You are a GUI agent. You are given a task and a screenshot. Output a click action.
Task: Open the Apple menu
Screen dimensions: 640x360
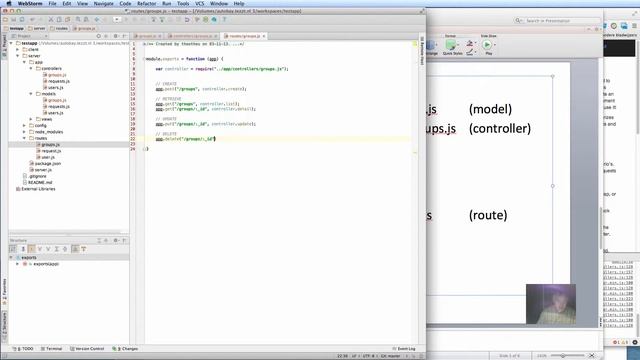point(9,3)
